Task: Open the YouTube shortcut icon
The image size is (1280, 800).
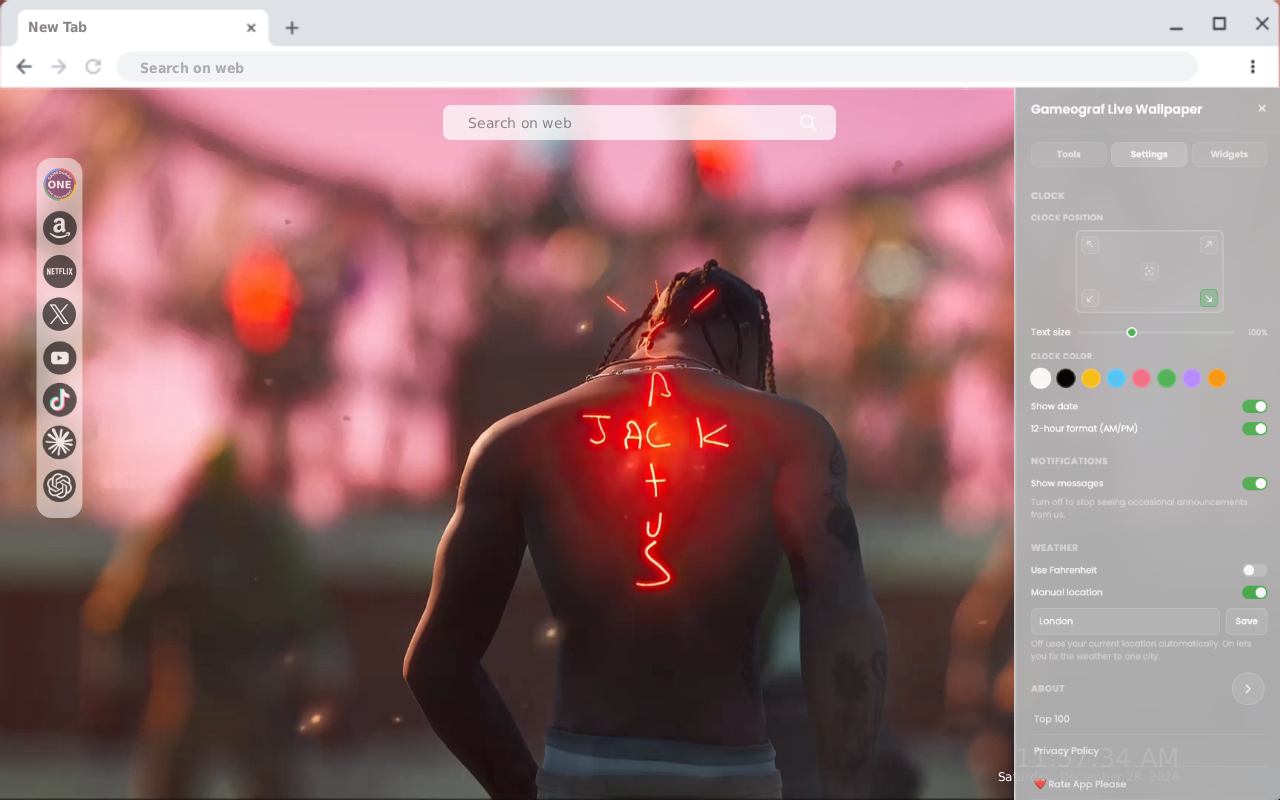Action: pyautogui.click(x=60, y=357)
